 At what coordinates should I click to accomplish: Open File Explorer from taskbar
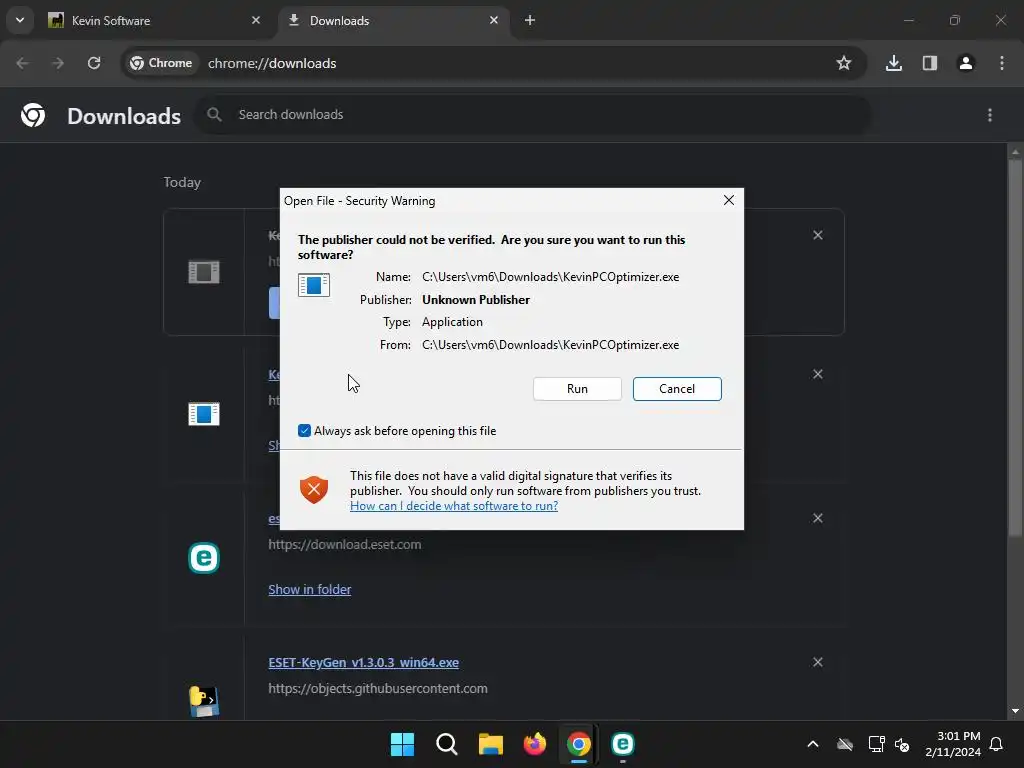(x=490, y=744)
